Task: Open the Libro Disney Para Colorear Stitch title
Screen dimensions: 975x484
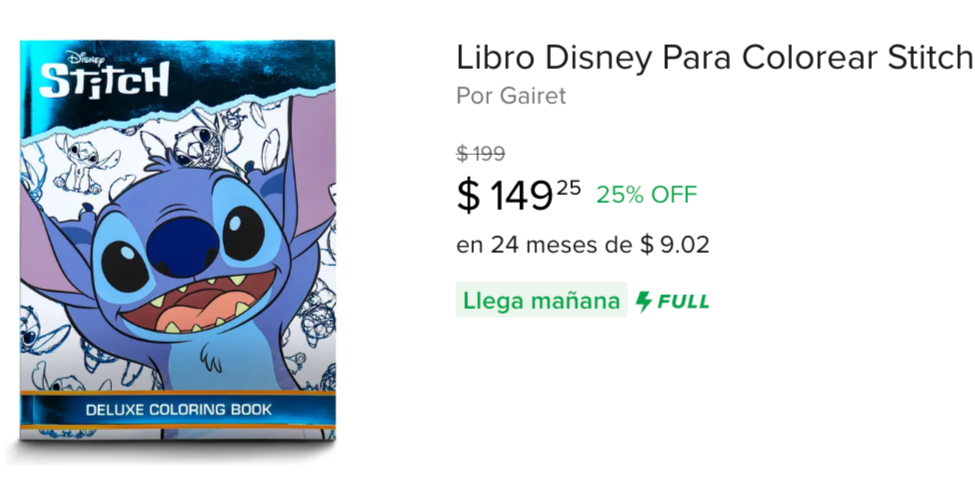Action: click(x=714, y=58)
